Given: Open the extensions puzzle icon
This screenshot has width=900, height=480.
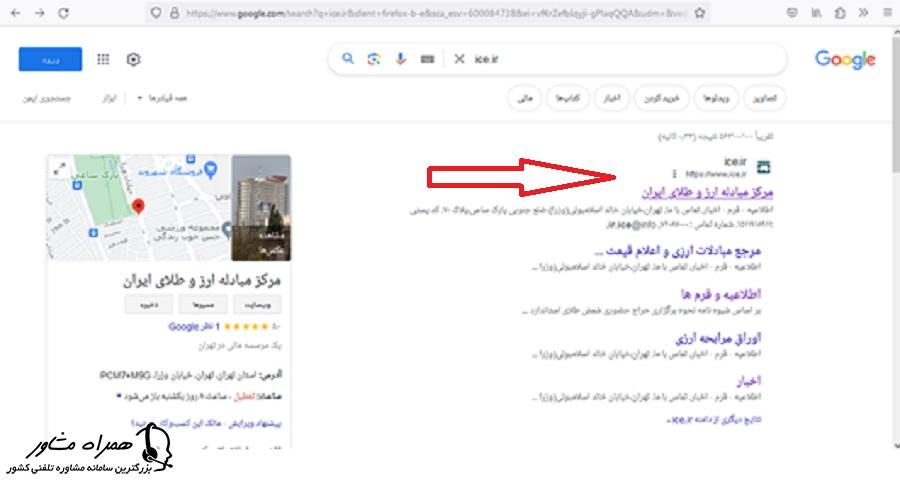Looking at the screenshot, I should pyautogui.click(x=840, y=13).
